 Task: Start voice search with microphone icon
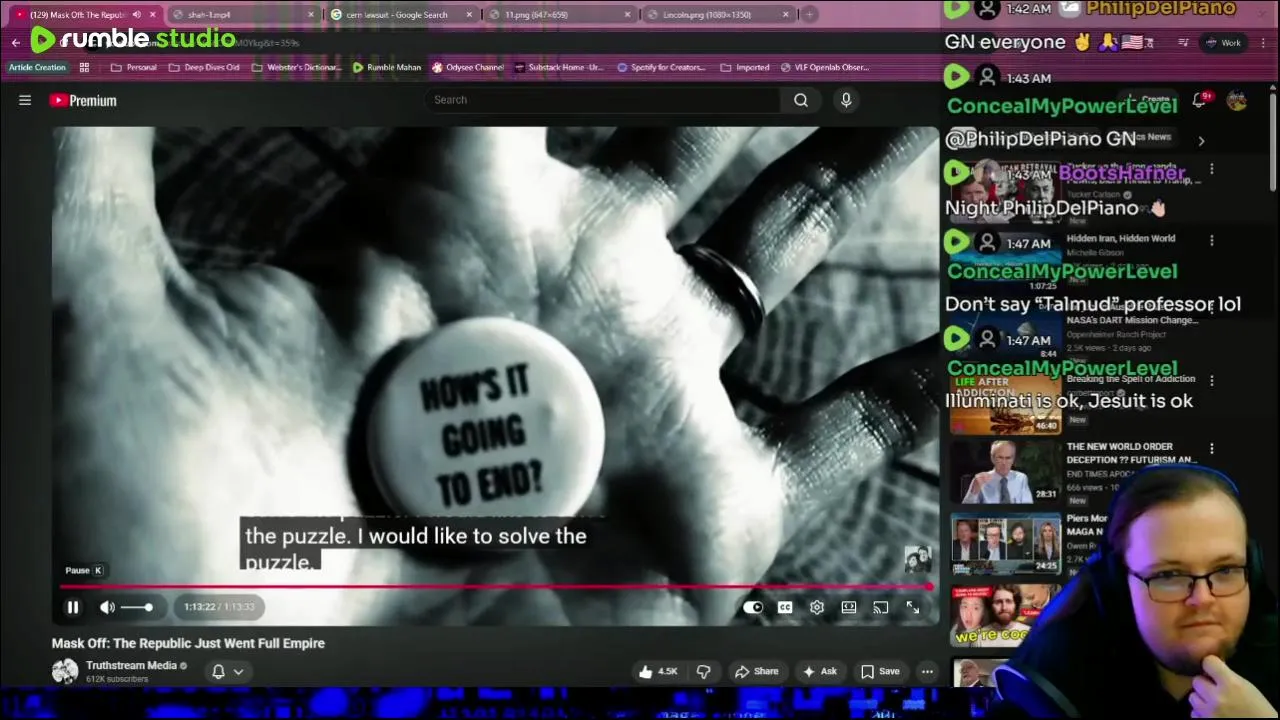[846, 100]
